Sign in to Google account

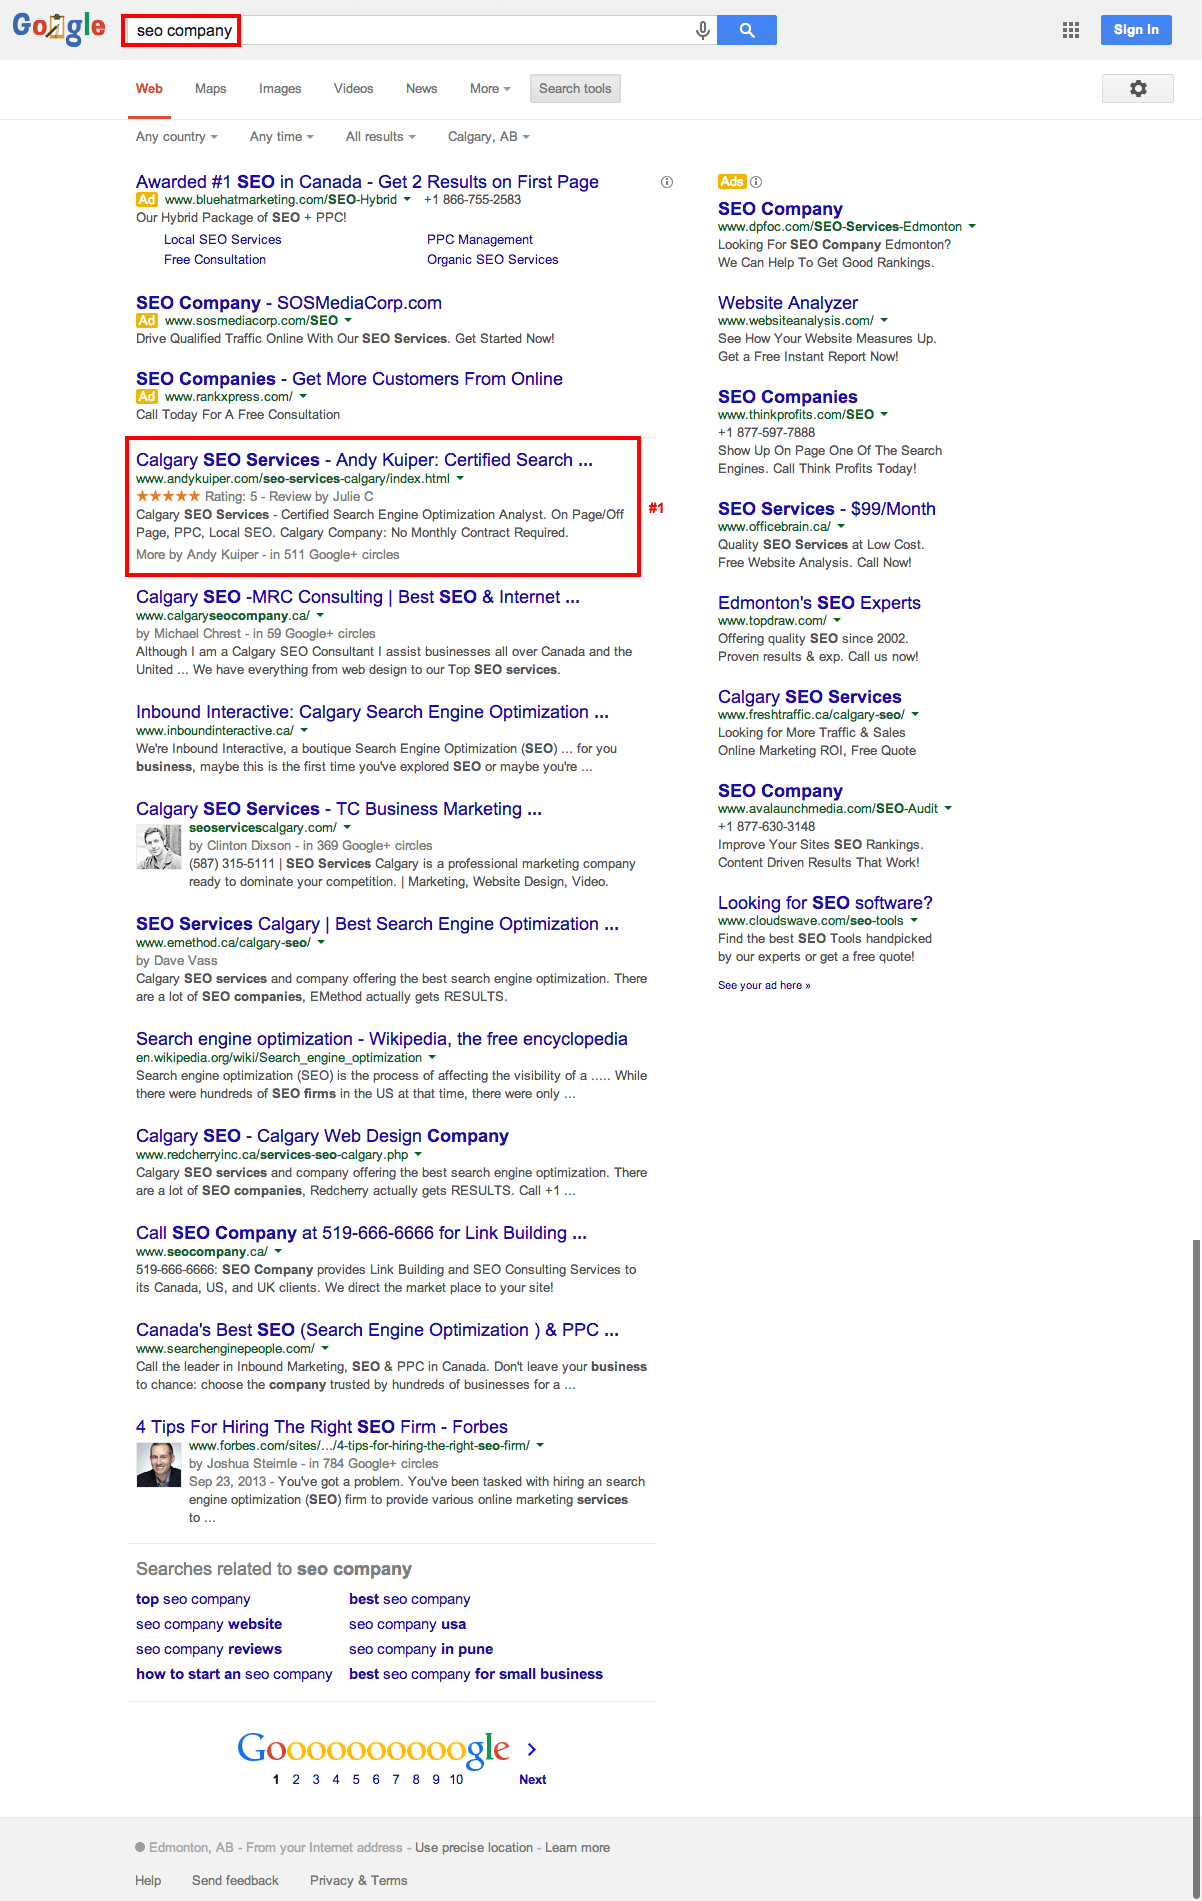[1136, 30]
